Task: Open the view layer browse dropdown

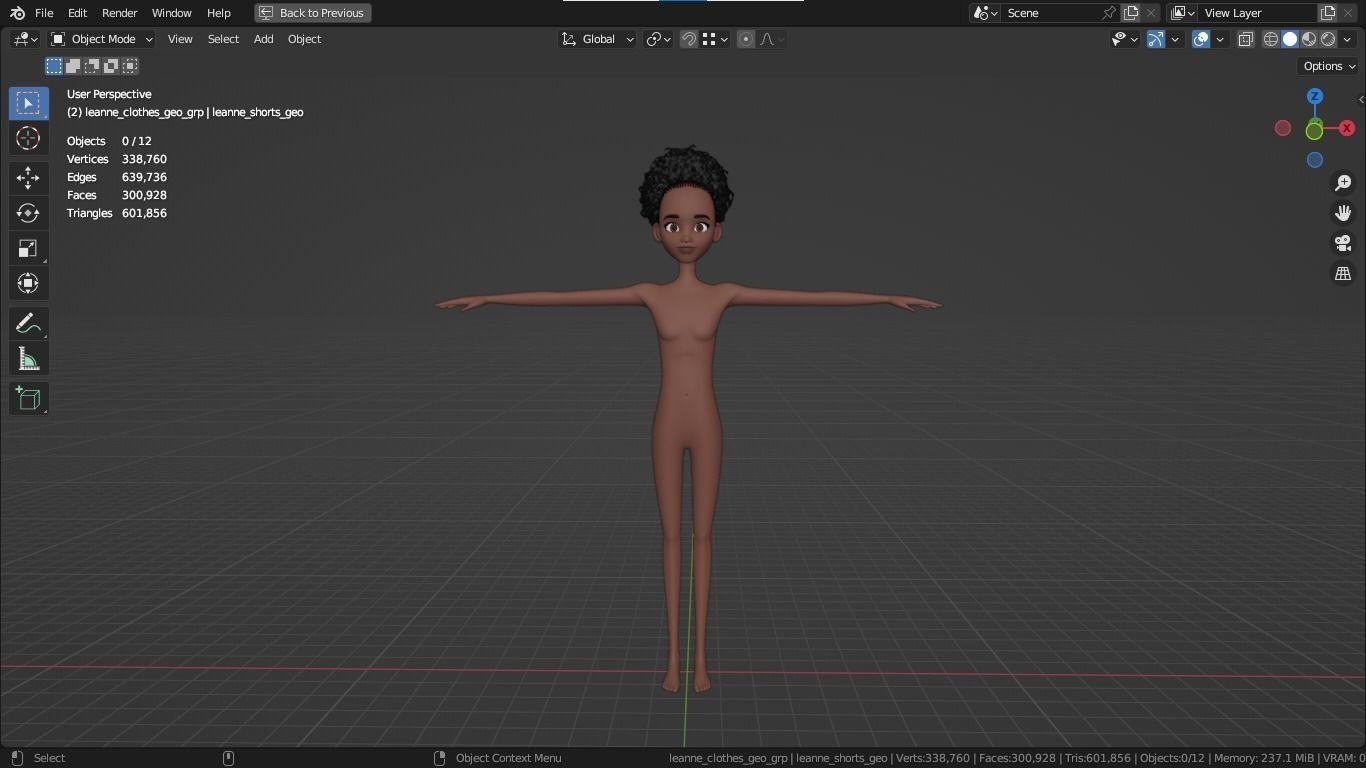Action: (x=1182, y=13)
